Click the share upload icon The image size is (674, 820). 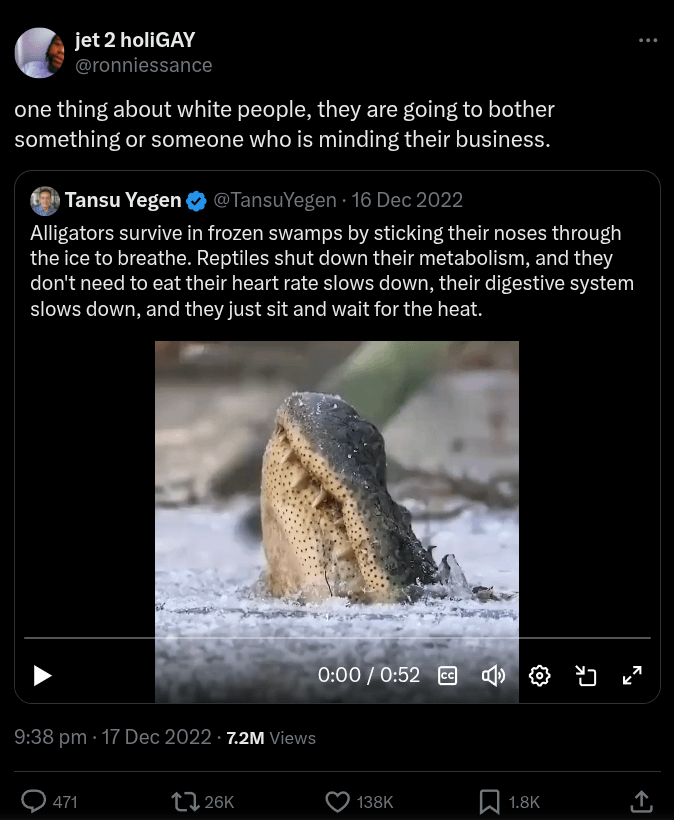[640, 801]
